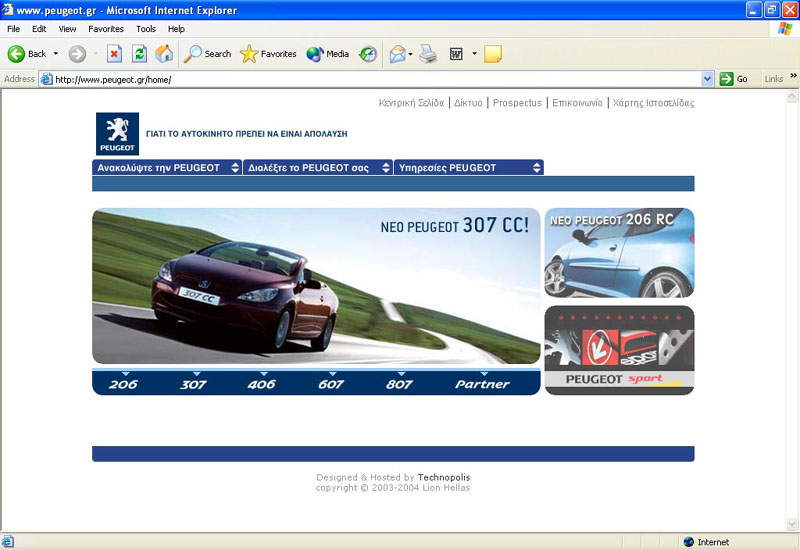Click the scrollbar down arrow
Screen dimensions: 800x550
(792, 524)
